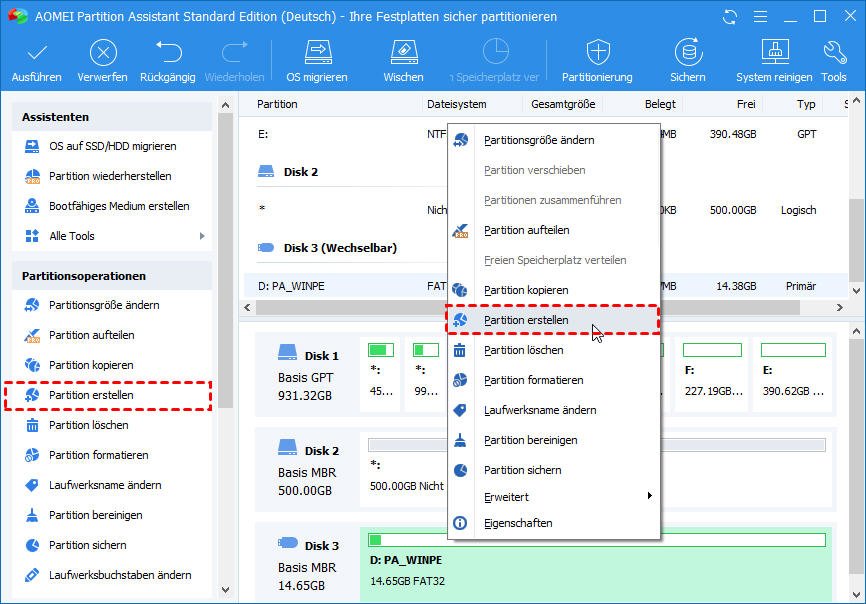Image resolution: width=866 pixels, height=604 pixels.
Task: Select D: PA_WINPE 14.65GB FAT32 block
Action: coord(596,564)
